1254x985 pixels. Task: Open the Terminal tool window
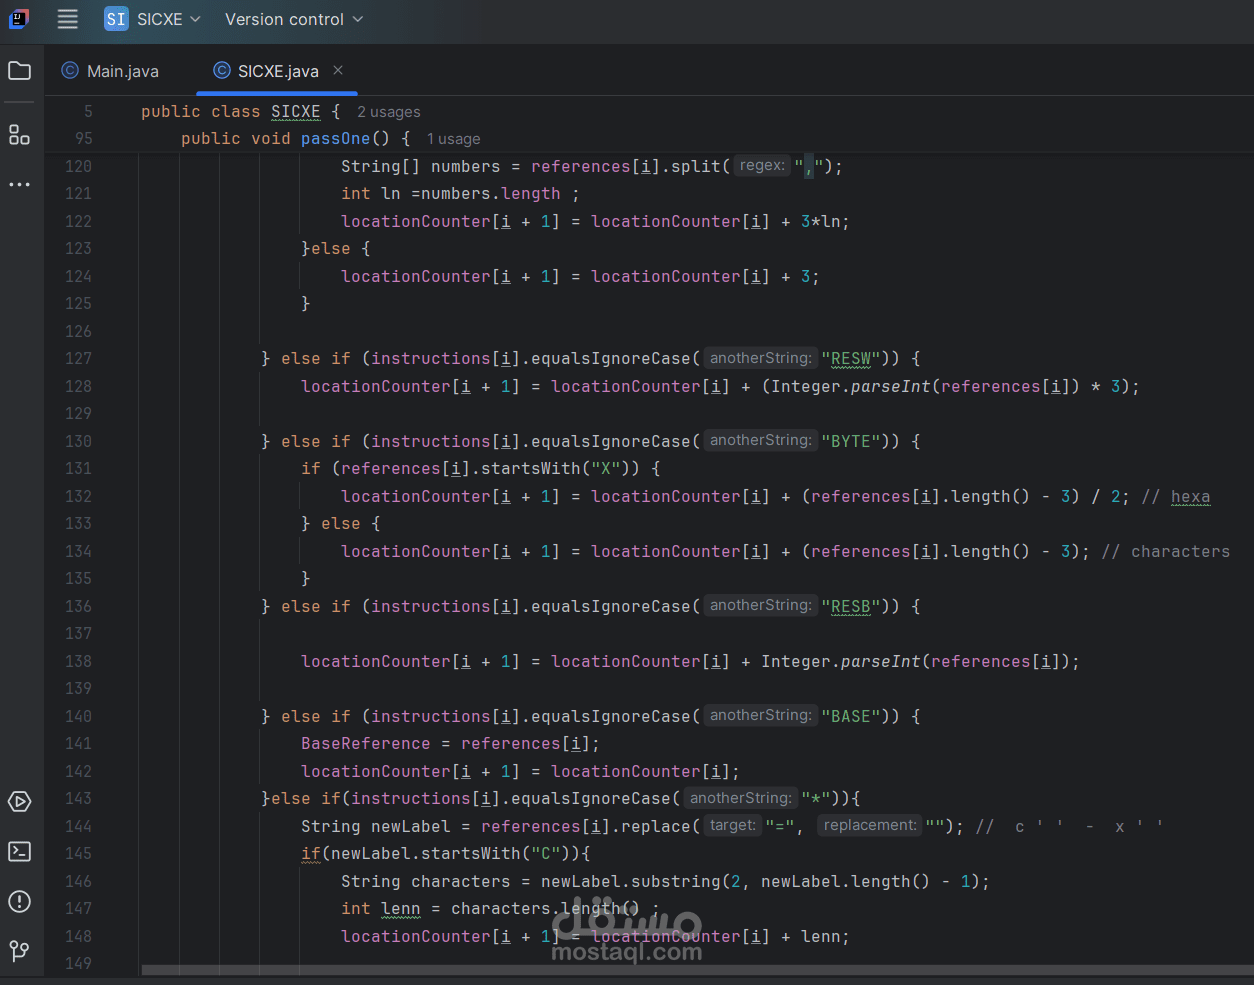coord(18,851)
